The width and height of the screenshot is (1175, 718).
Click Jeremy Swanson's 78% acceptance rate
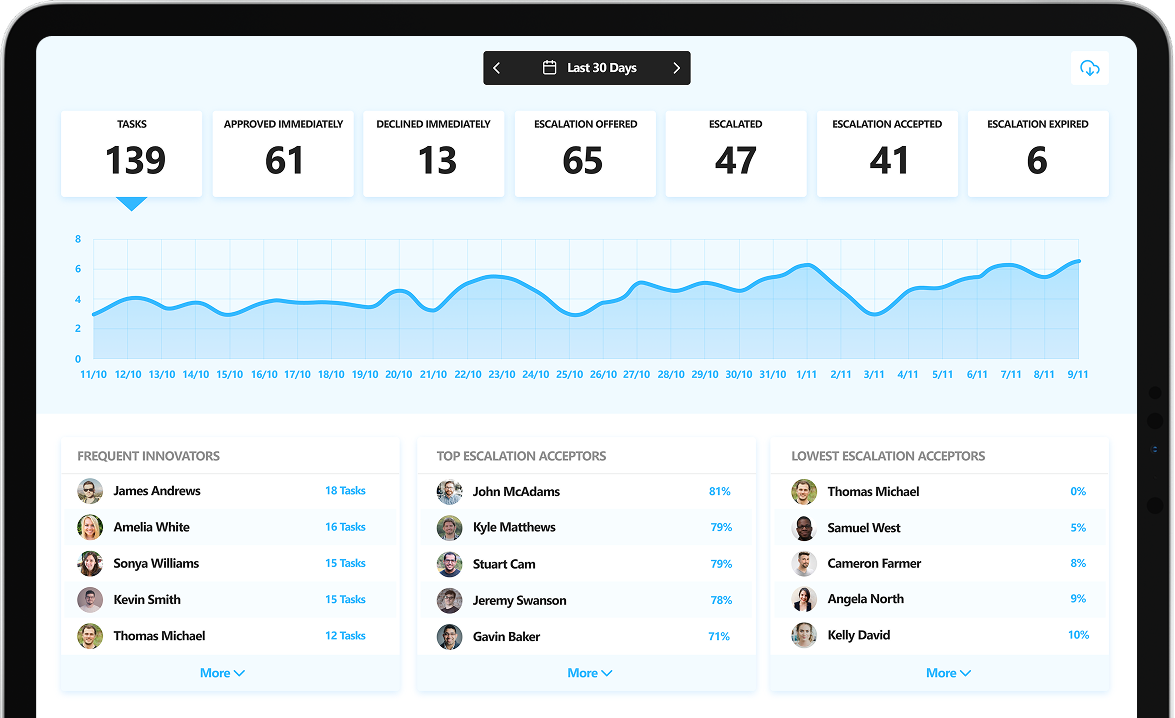pos(721,600)
